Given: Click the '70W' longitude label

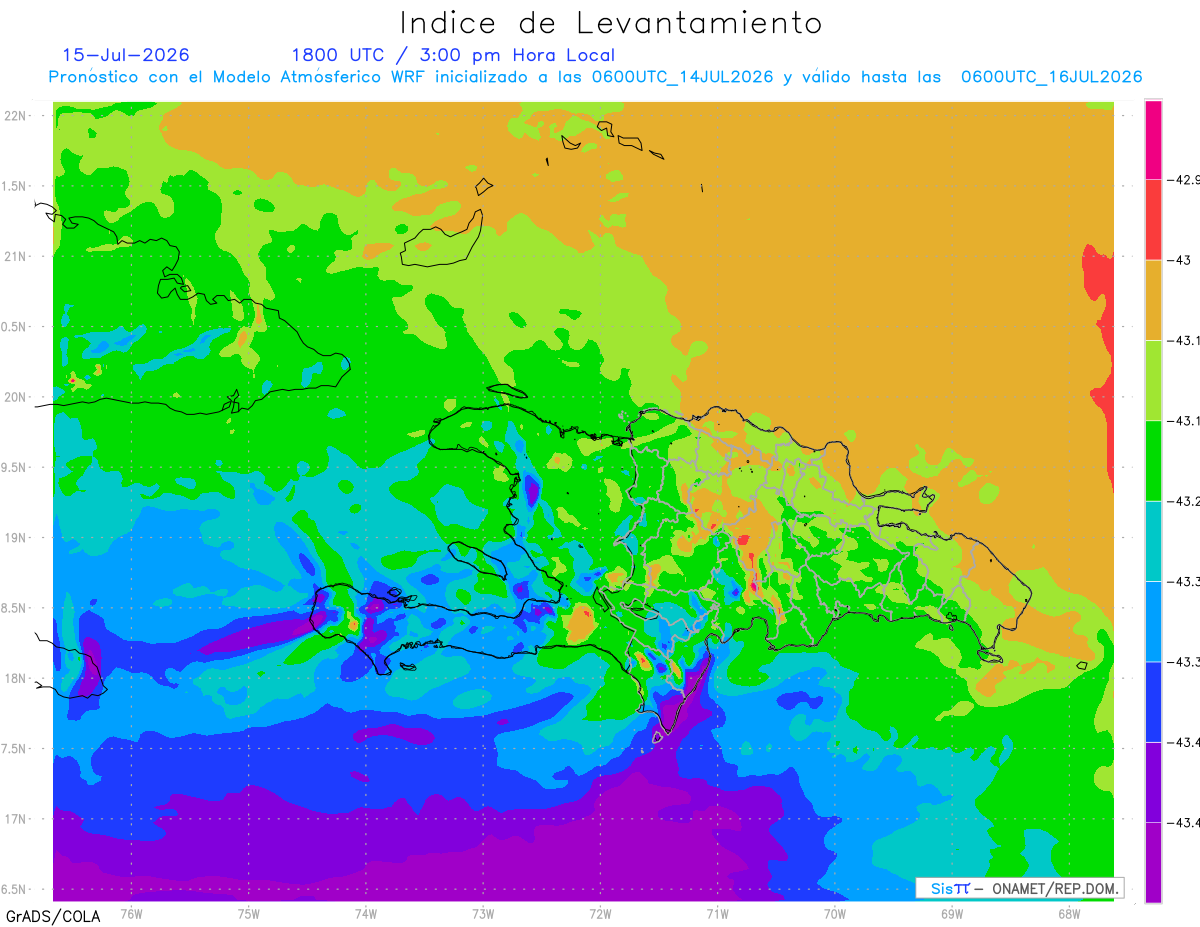Looking at the screenshot, I should coord(835,913).
